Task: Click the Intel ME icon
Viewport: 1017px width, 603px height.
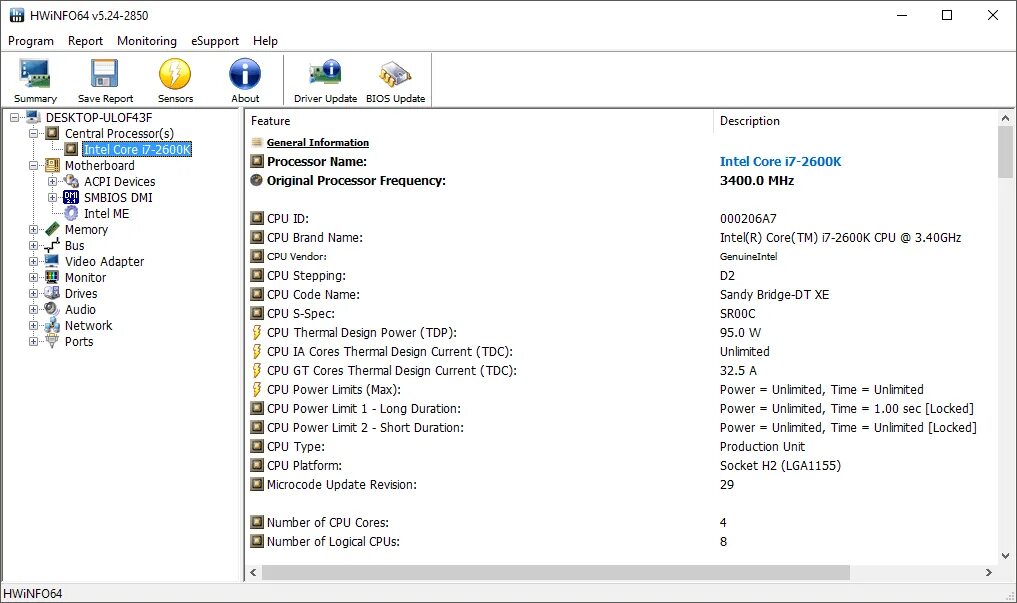Action: point(71,213)
